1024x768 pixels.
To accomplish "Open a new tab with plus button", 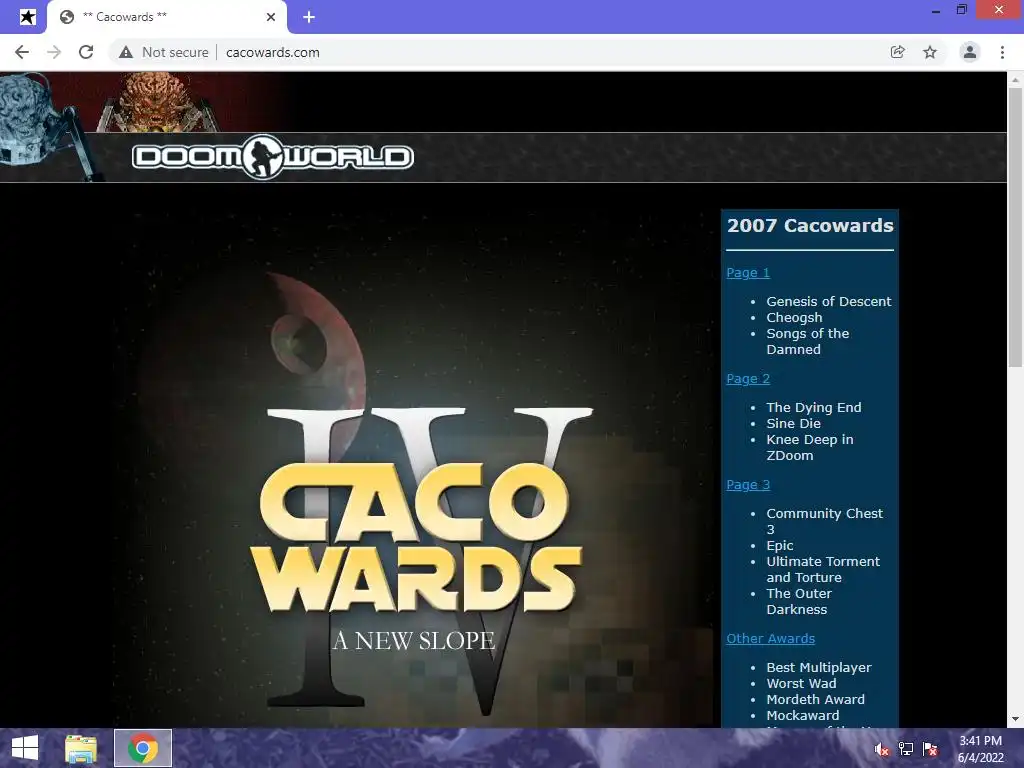I will coord(309,17).
